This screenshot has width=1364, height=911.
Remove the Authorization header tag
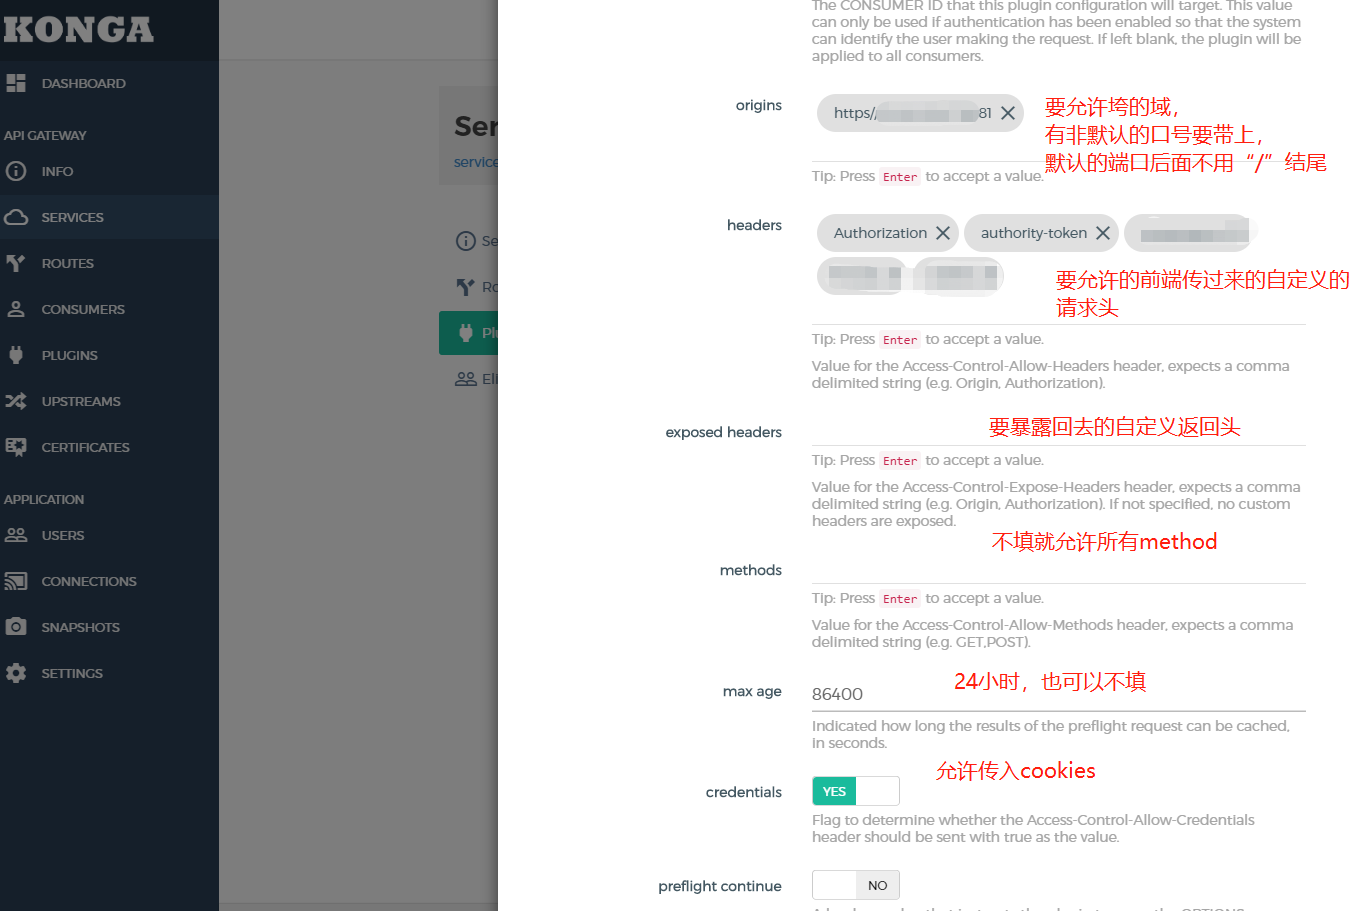(943, 232)
